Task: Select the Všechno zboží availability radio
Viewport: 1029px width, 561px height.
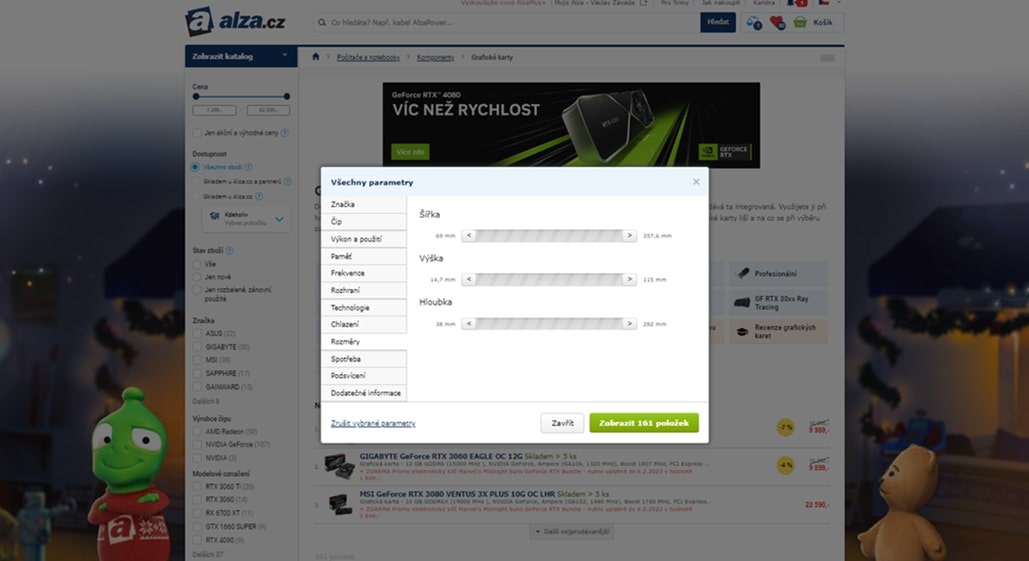Action: point(196,167)
